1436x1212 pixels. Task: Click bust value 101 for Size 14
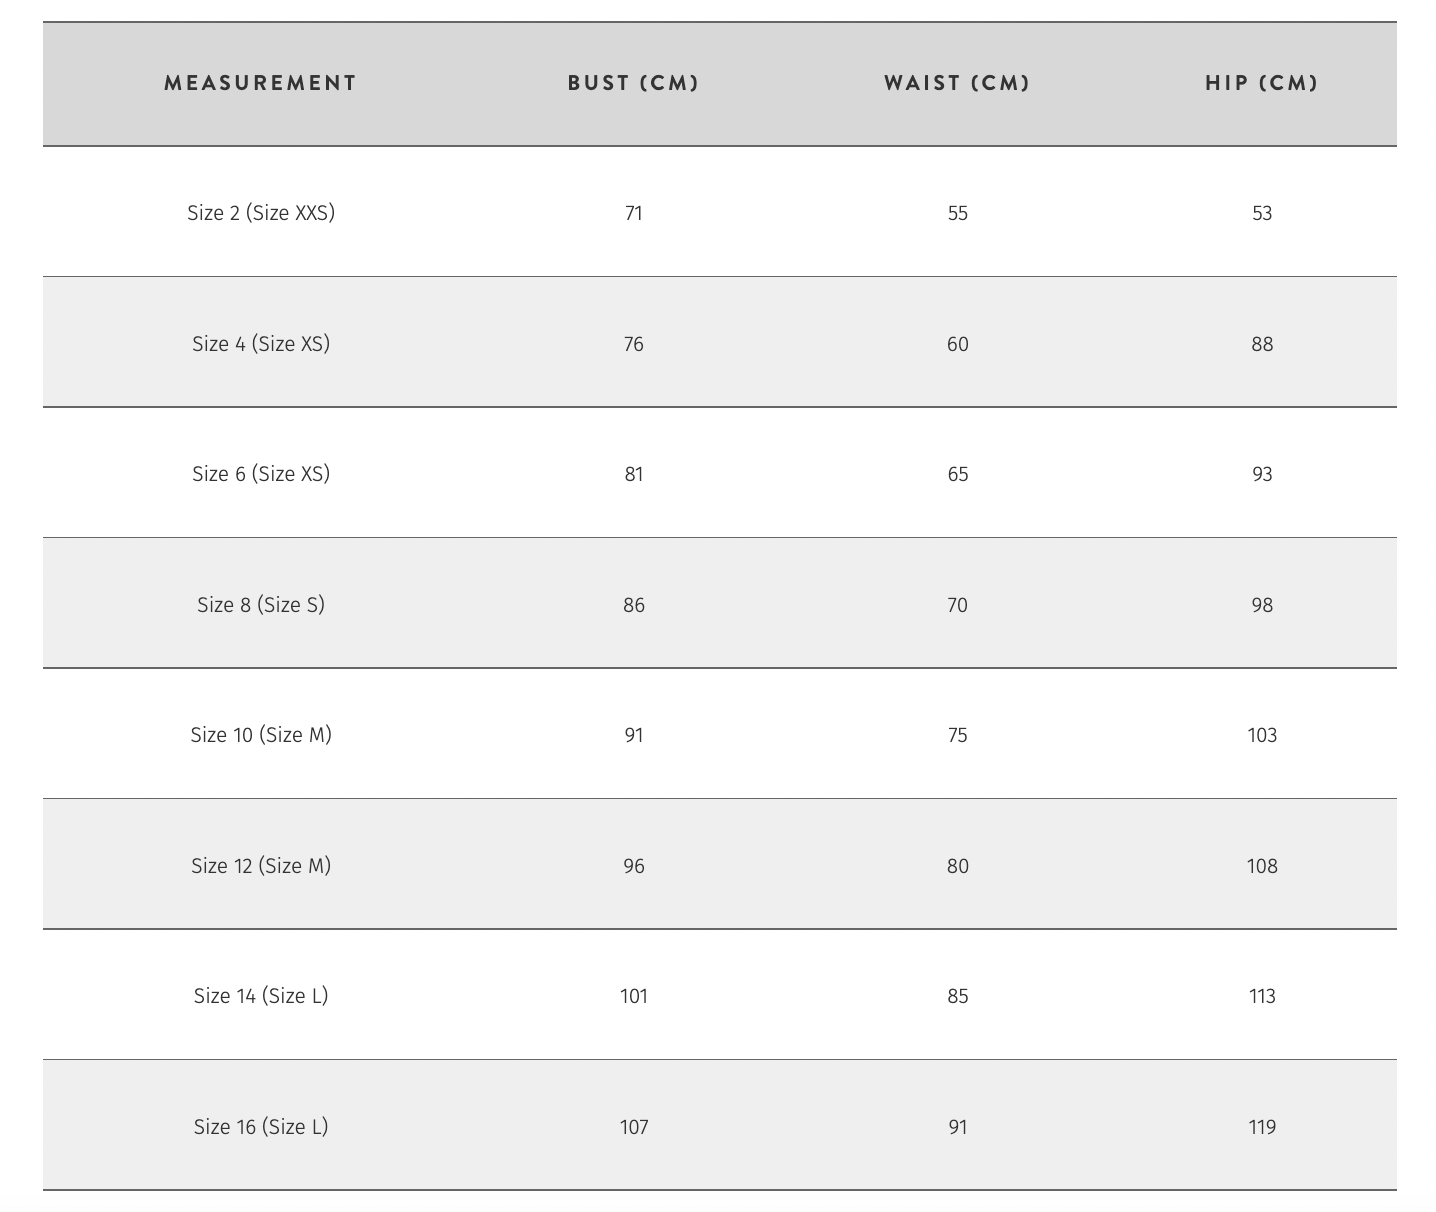(x=633, y=996)
